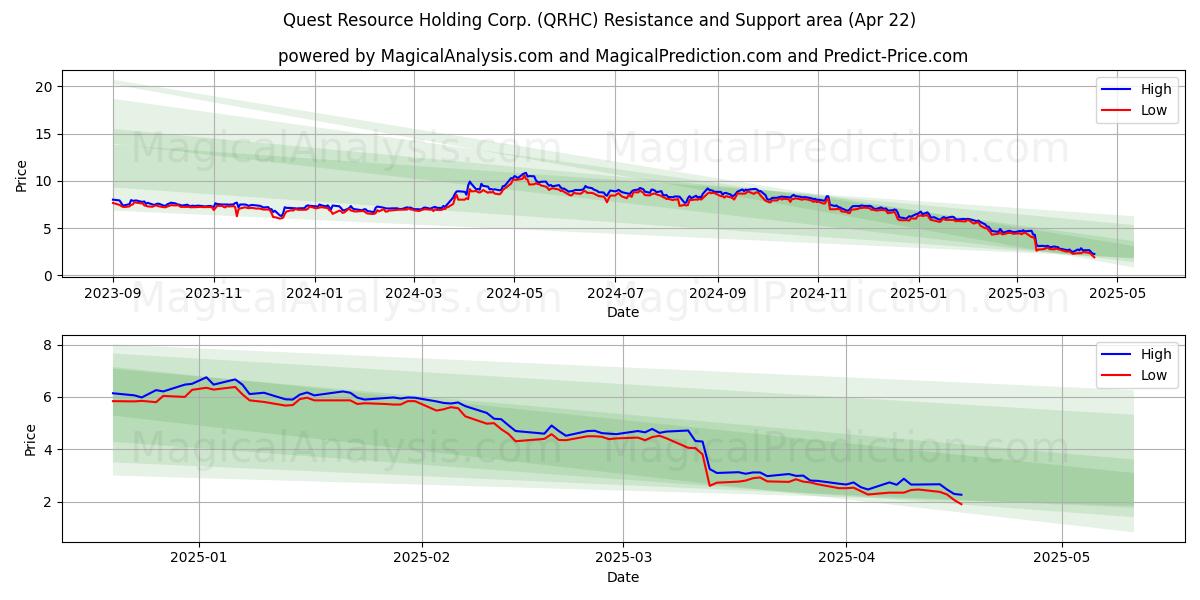Click the '2024-05' date label on top chart
This screenshot has height=600, width=1200.
[x=514, y=294]
